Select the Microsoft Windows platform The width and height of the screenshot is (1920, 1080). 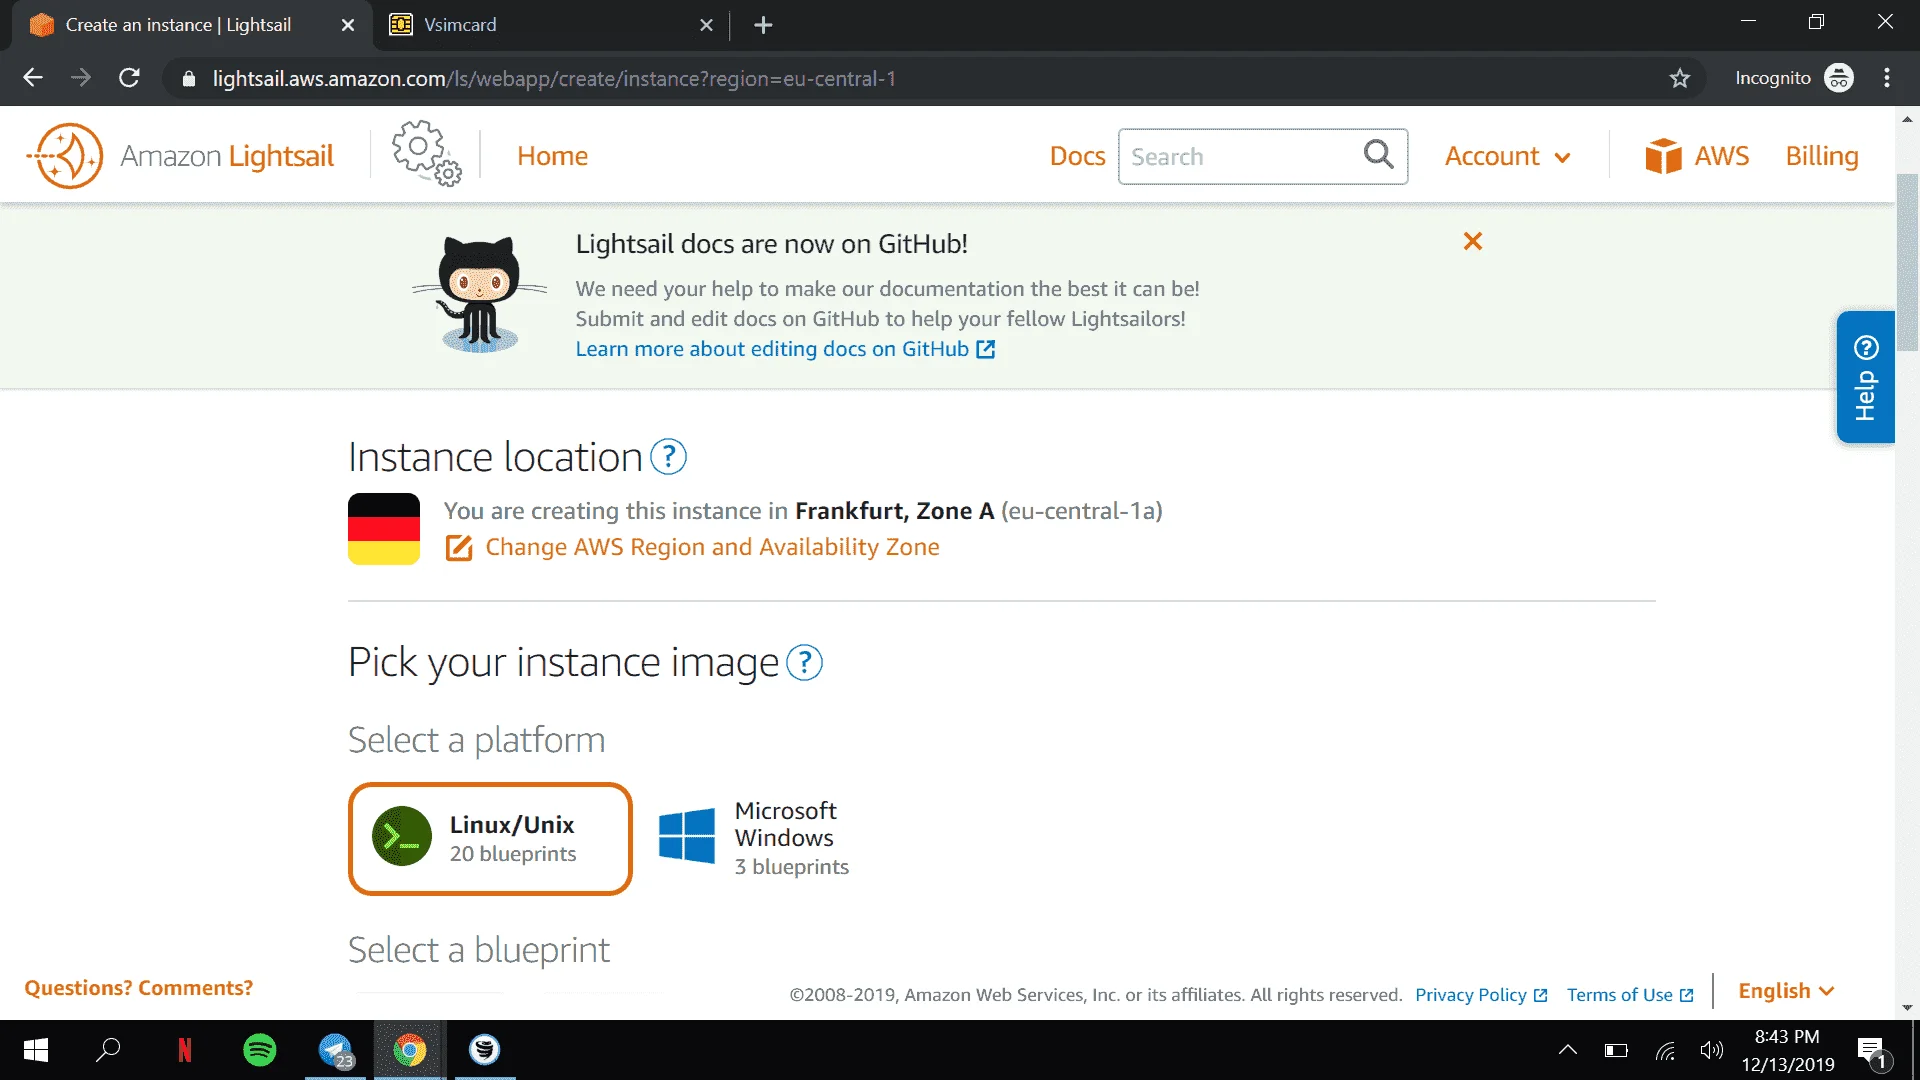755,838
